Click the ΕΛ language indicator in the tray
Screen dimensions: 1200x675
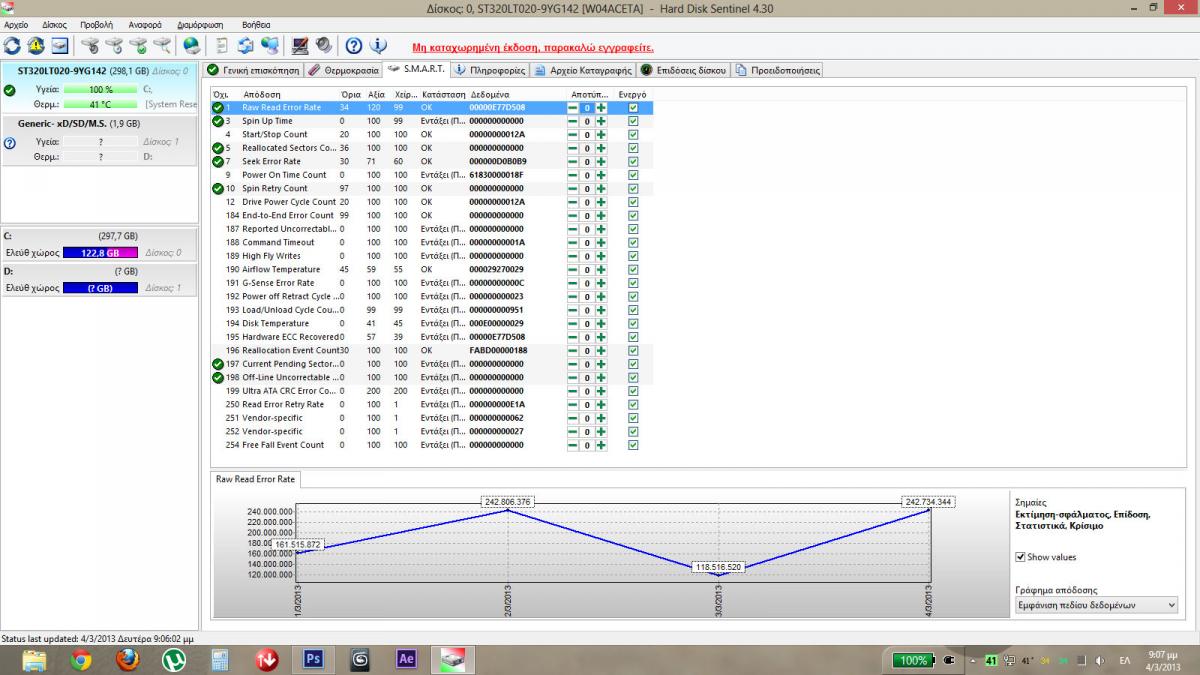point(1124,660)
